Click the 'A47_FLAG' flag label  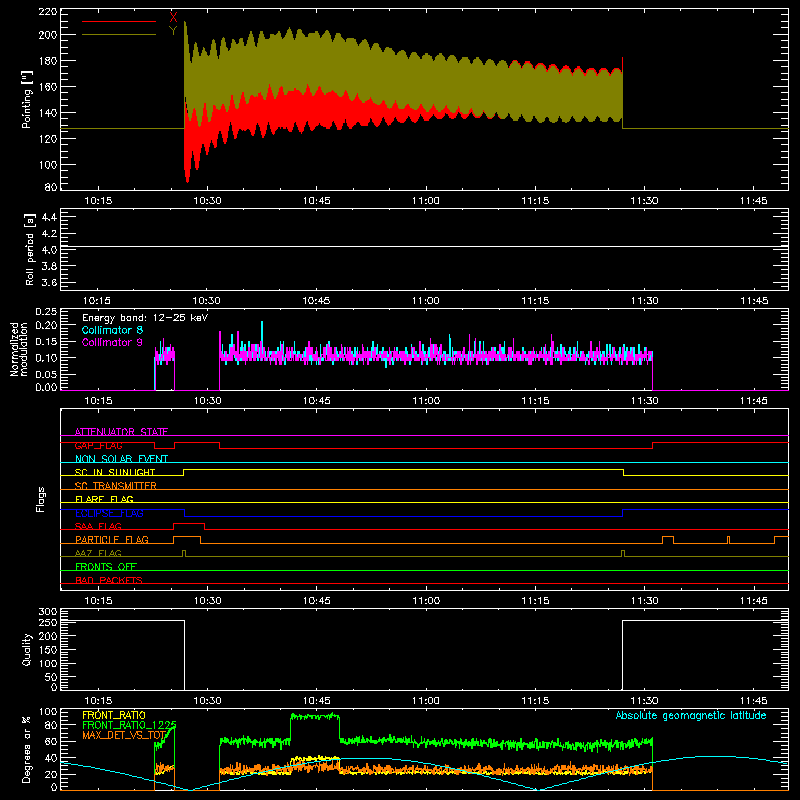tap(98, 553)
